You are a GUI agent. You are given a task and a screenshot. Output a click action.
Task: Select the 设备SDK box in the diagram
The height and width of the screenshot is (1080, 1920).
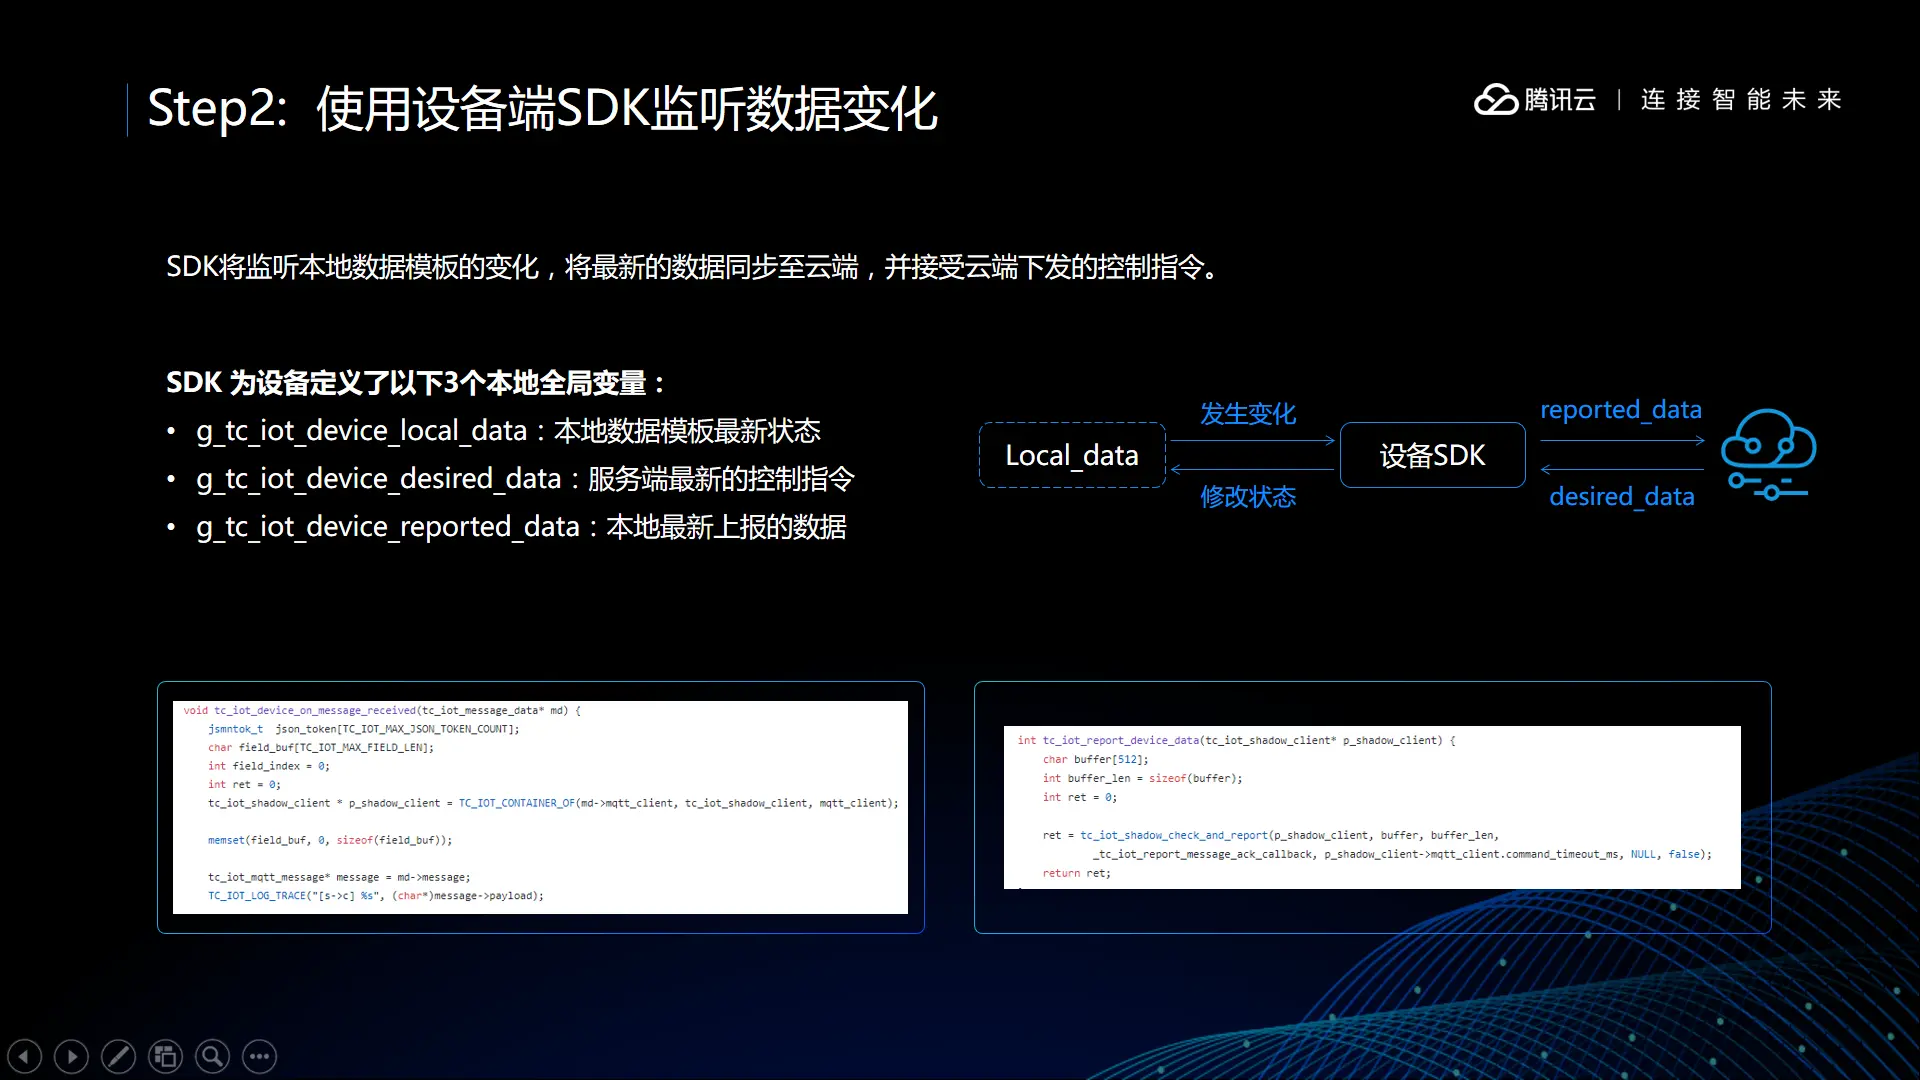click(1432, 455)
